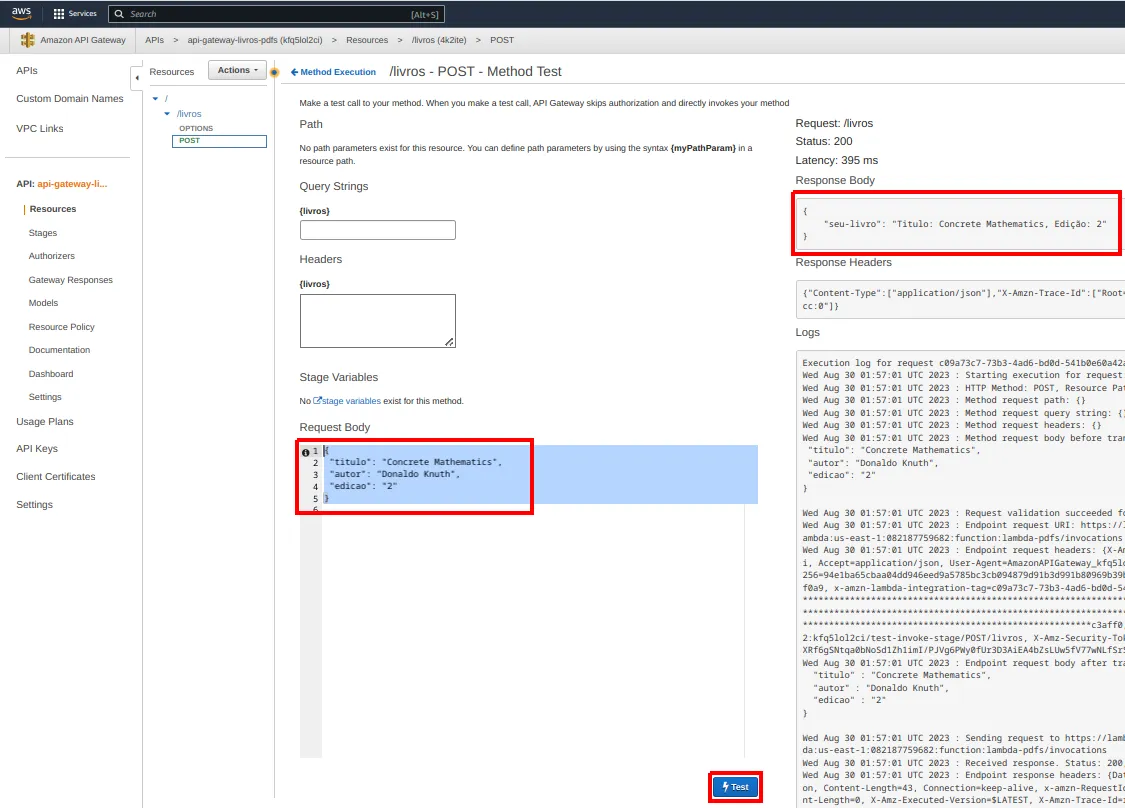Go to Usage Plans
Viewport: 1125px width, 808px height.
click(44, 421)
